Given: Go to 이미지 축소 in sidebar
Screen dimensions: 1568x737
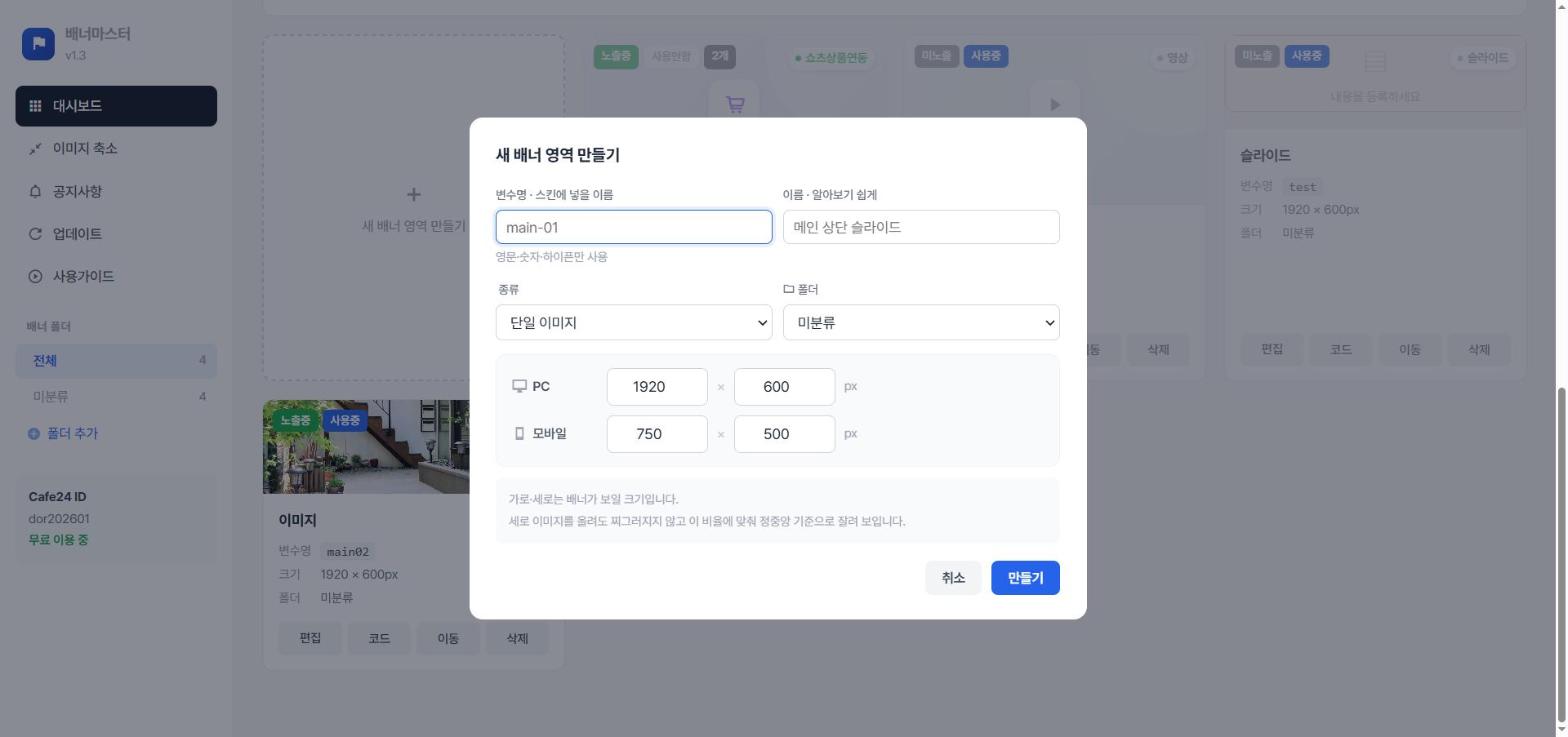Looking at the screenshot, I should pyautogui.click(x=116, y=149).
